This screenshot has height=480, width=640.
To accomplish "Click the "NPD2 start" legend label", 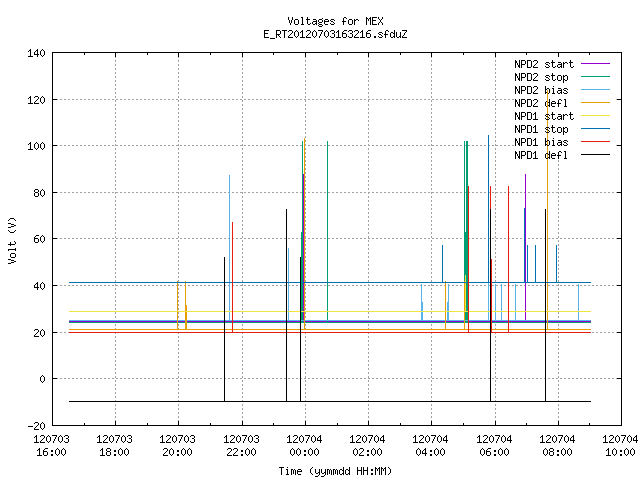I will 544,64.
